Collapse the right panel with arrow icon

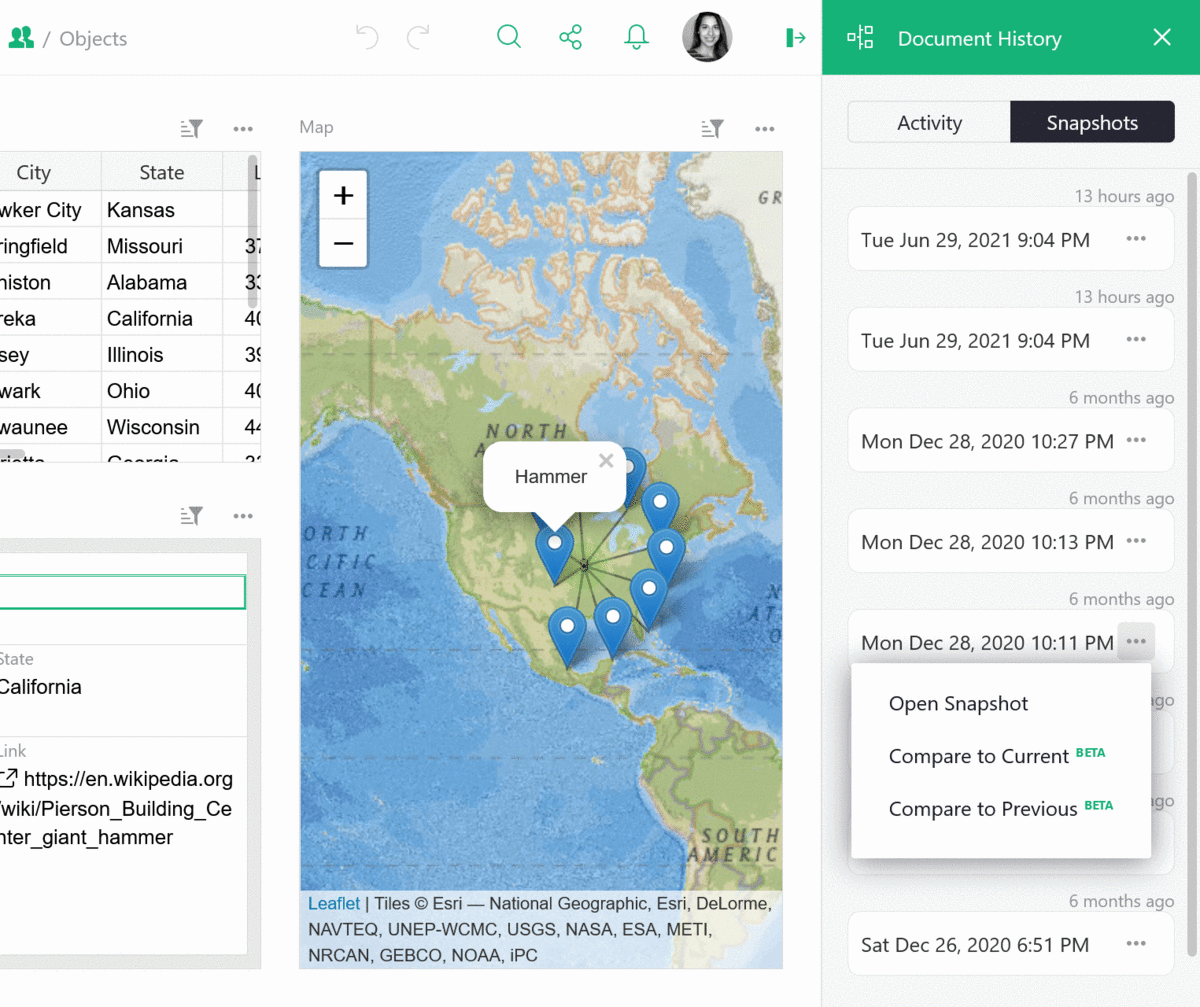click(x=796, y=38)
